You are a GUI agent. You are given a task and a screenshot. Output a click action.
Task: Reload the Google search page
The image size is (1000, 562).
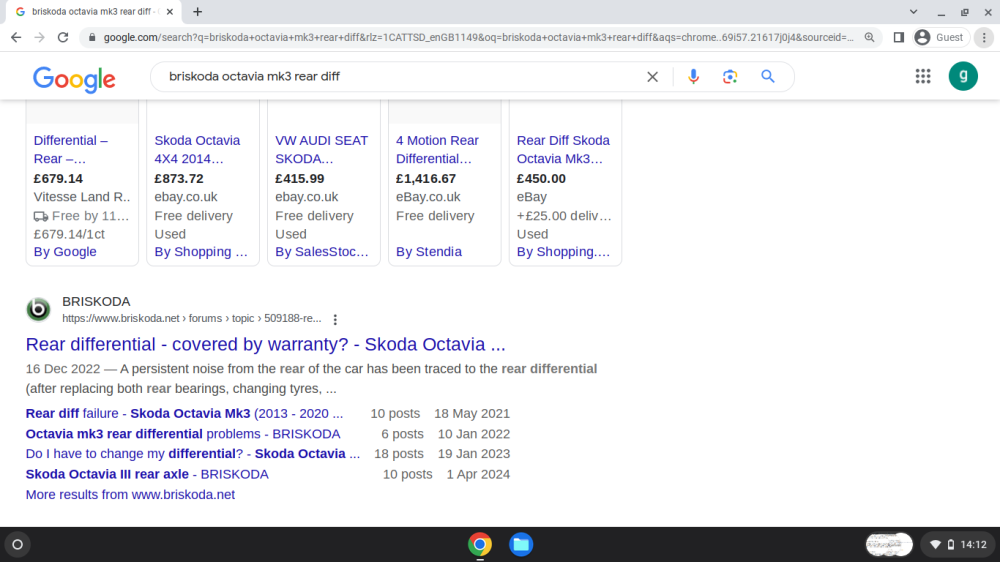click(x=63, y=38)
